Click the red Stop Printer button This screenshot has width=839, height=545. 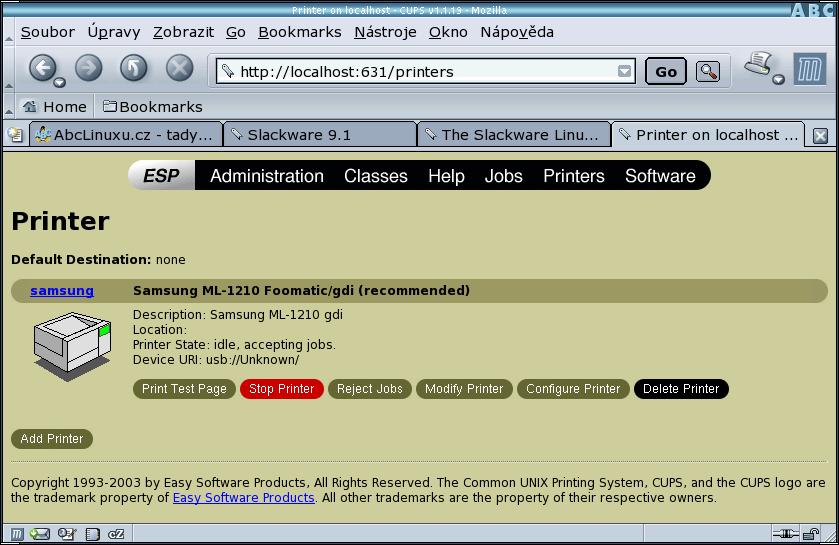coord(281,389)
